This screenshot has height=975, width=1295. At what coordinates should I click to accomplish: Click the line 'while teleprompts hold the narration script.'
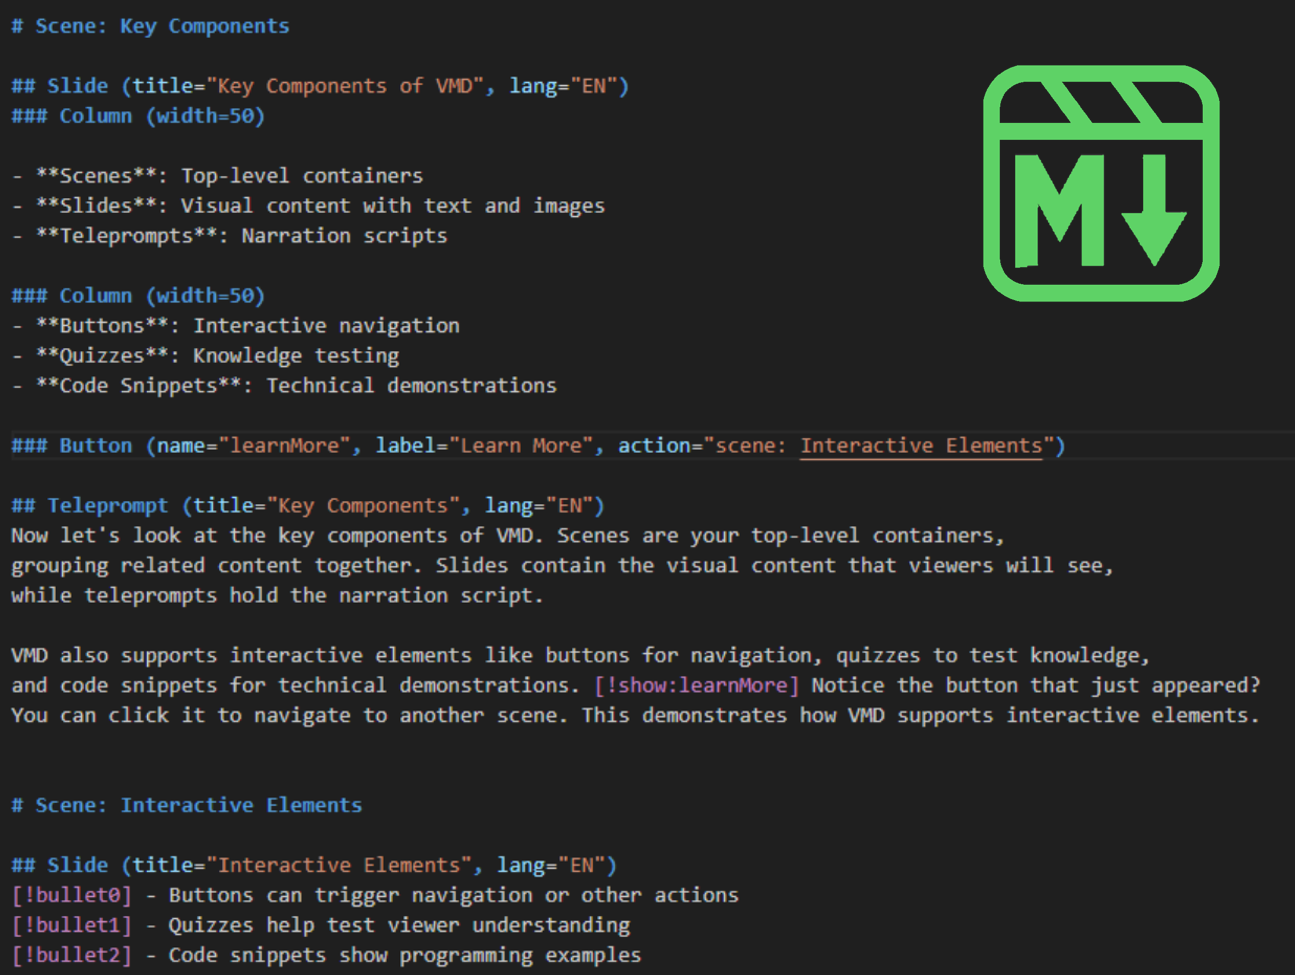pos(277,596)
